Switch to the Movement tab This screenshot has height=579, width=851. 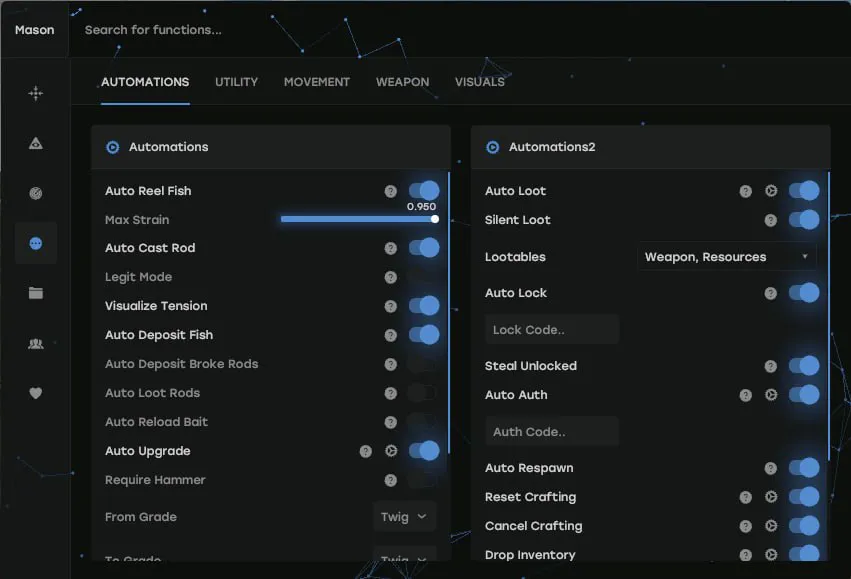click(316, 82)
